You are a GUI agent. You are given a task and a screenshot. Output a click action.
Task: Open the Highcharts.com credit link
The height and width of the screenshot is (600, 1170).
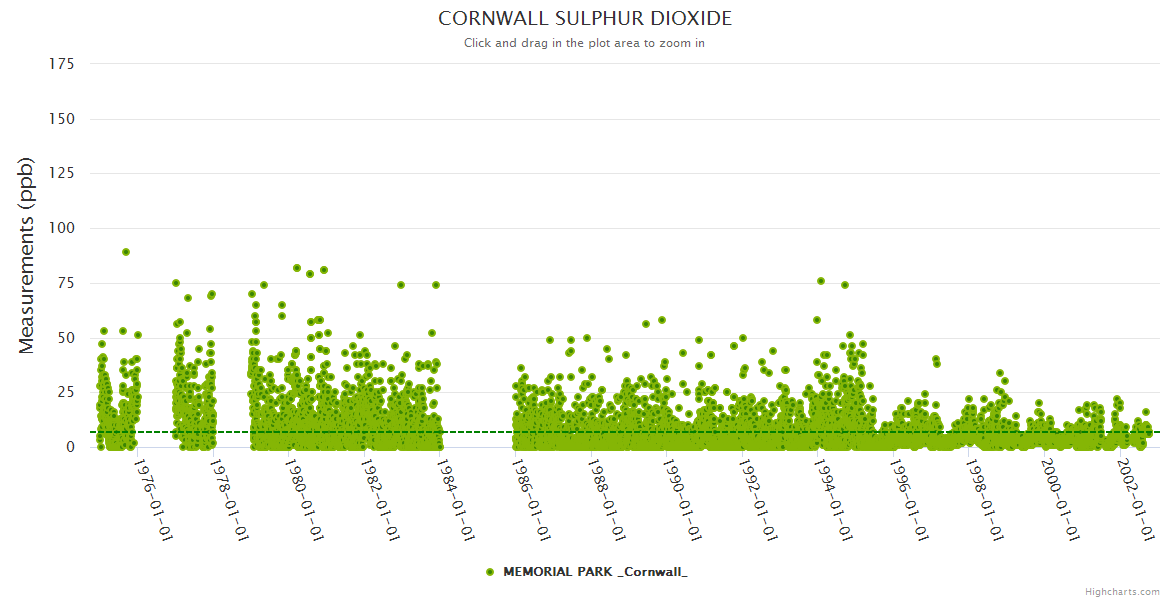tap(1122, 592)
